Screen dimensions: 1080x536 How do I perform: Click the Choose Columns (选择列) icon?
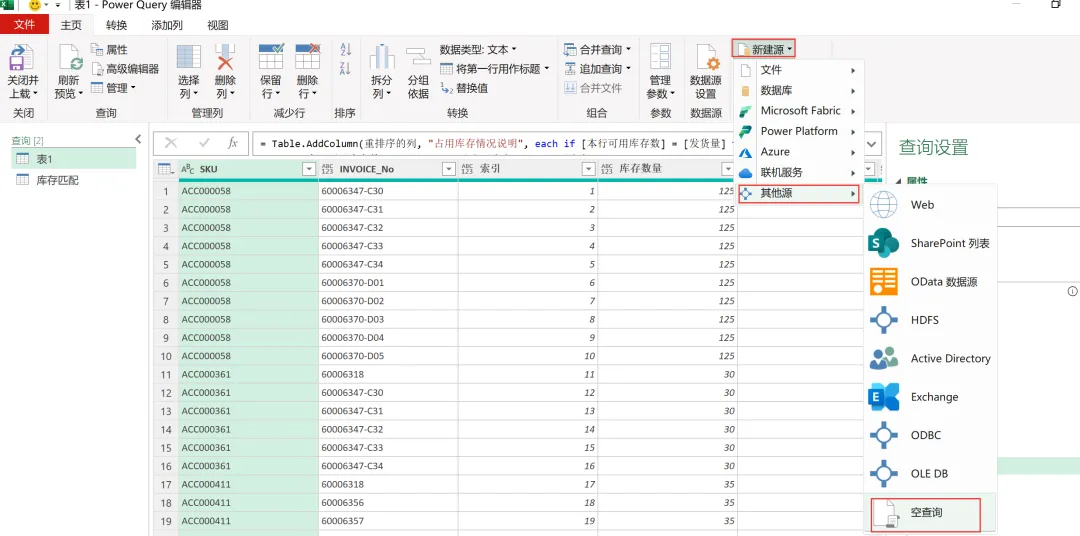tap(189, 56)
